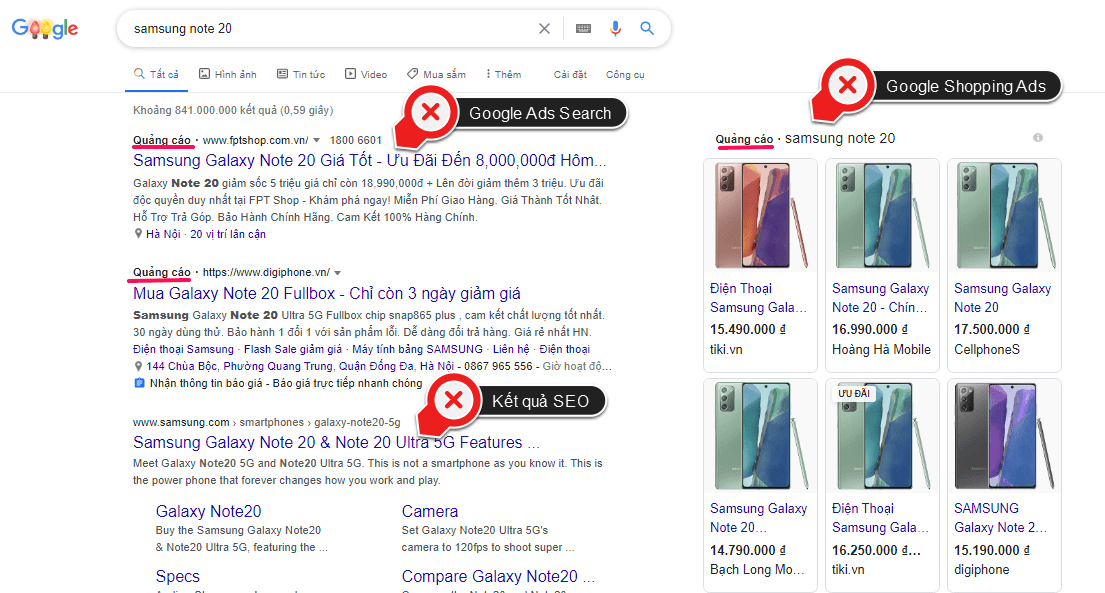The width and height of the screenshot is (1105, 593).
Task: Open Specs sitelink
Action: click(178, 576)
